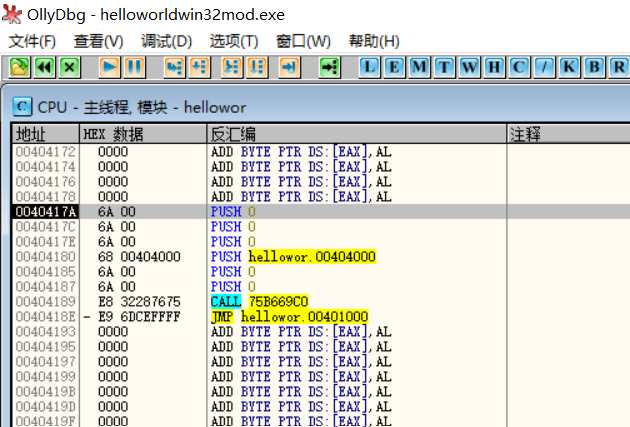Click the Go to address green icon
The image size is (630, 427).
pyautogui.click(x=329, y=67)
